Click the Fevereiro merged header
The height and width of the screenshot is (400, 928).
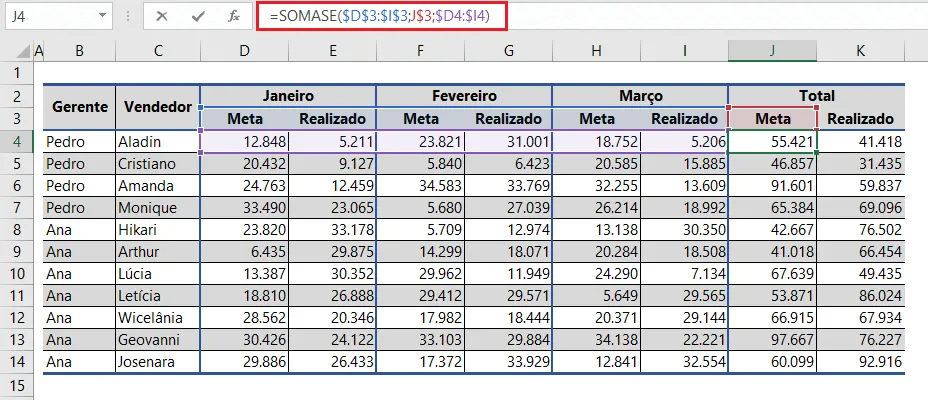[464, 96]
